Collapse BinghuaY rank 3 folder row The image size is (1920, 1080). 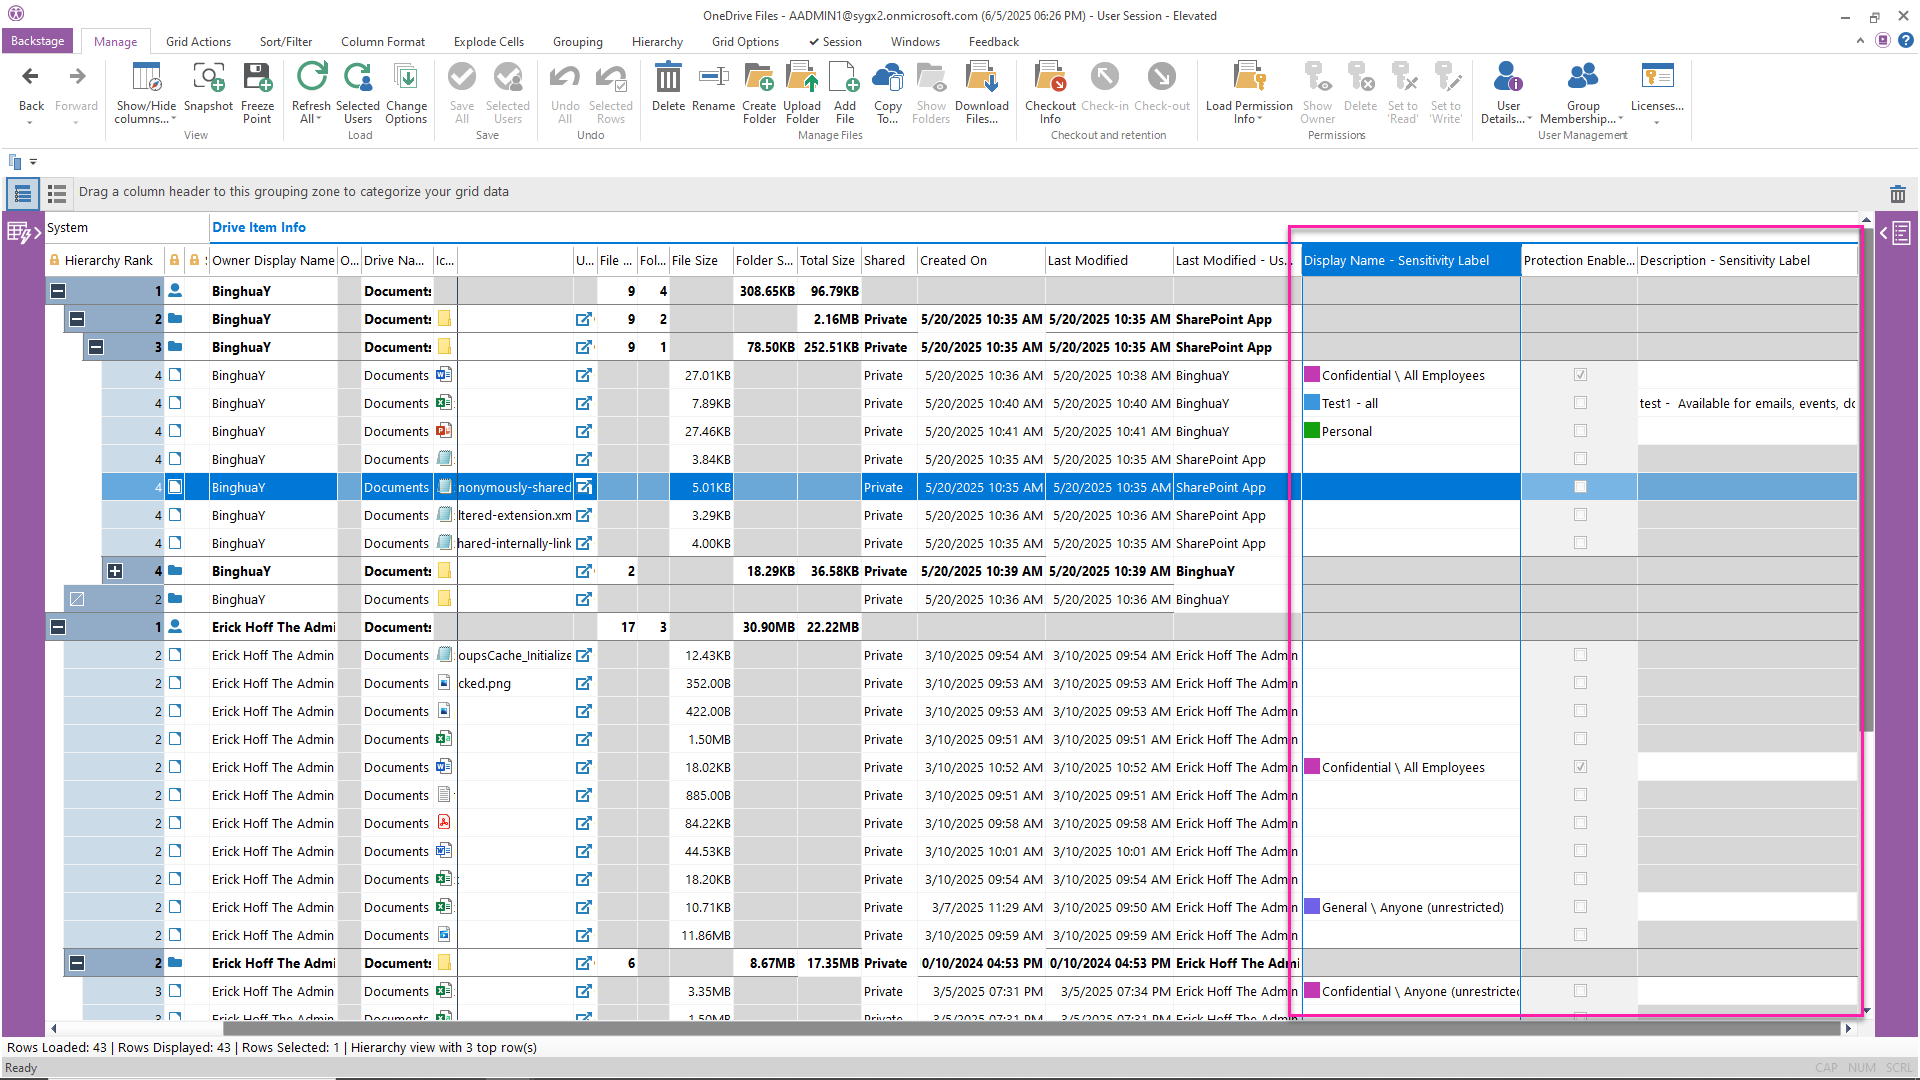coord(96,347)
